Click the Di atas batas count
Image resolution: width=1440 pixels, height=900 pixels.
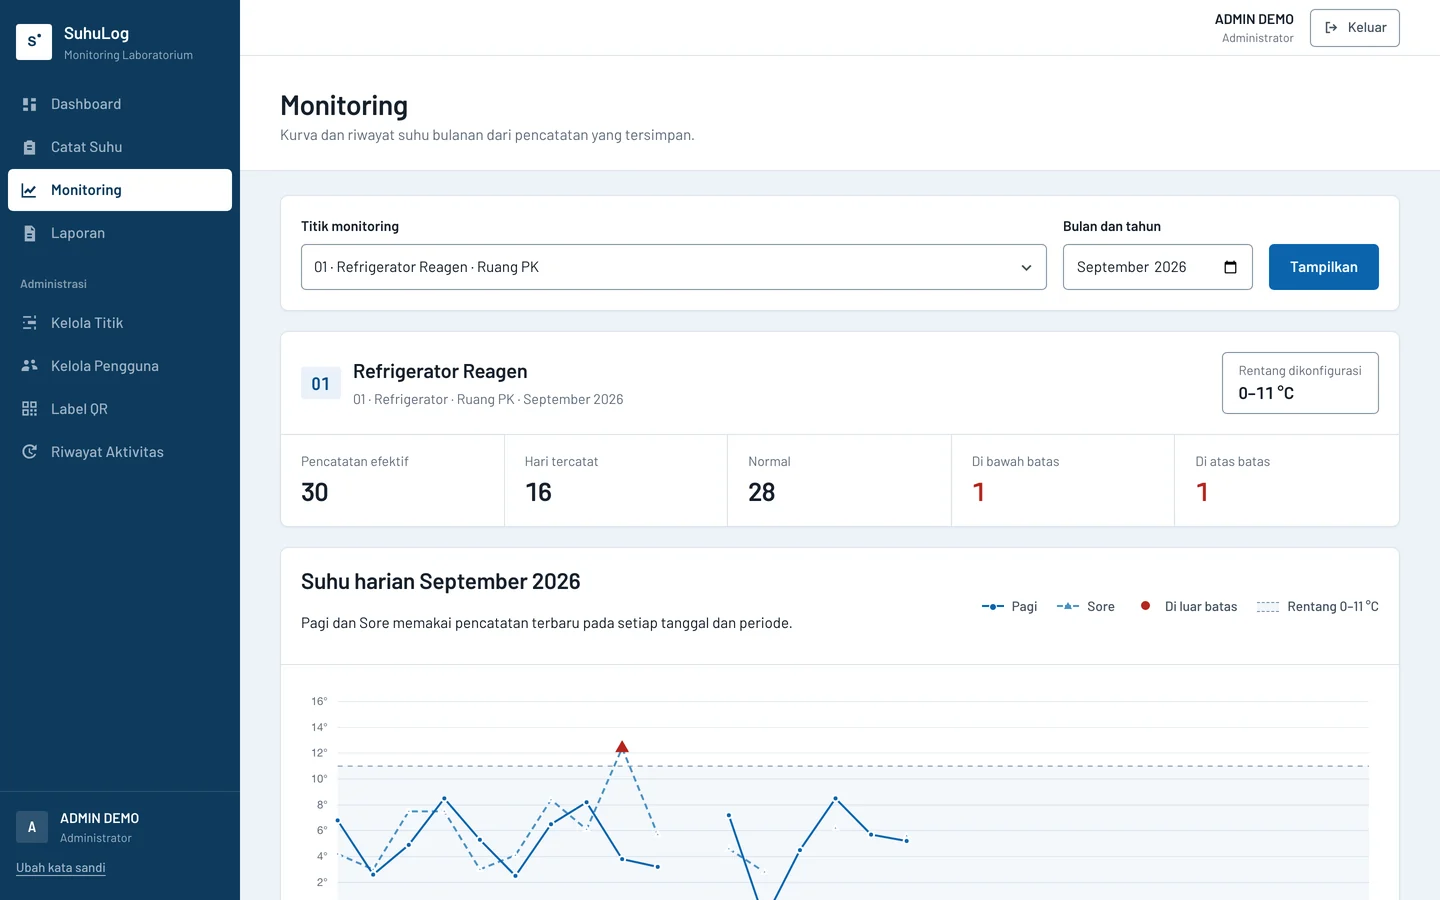[x=1202, y=492]
